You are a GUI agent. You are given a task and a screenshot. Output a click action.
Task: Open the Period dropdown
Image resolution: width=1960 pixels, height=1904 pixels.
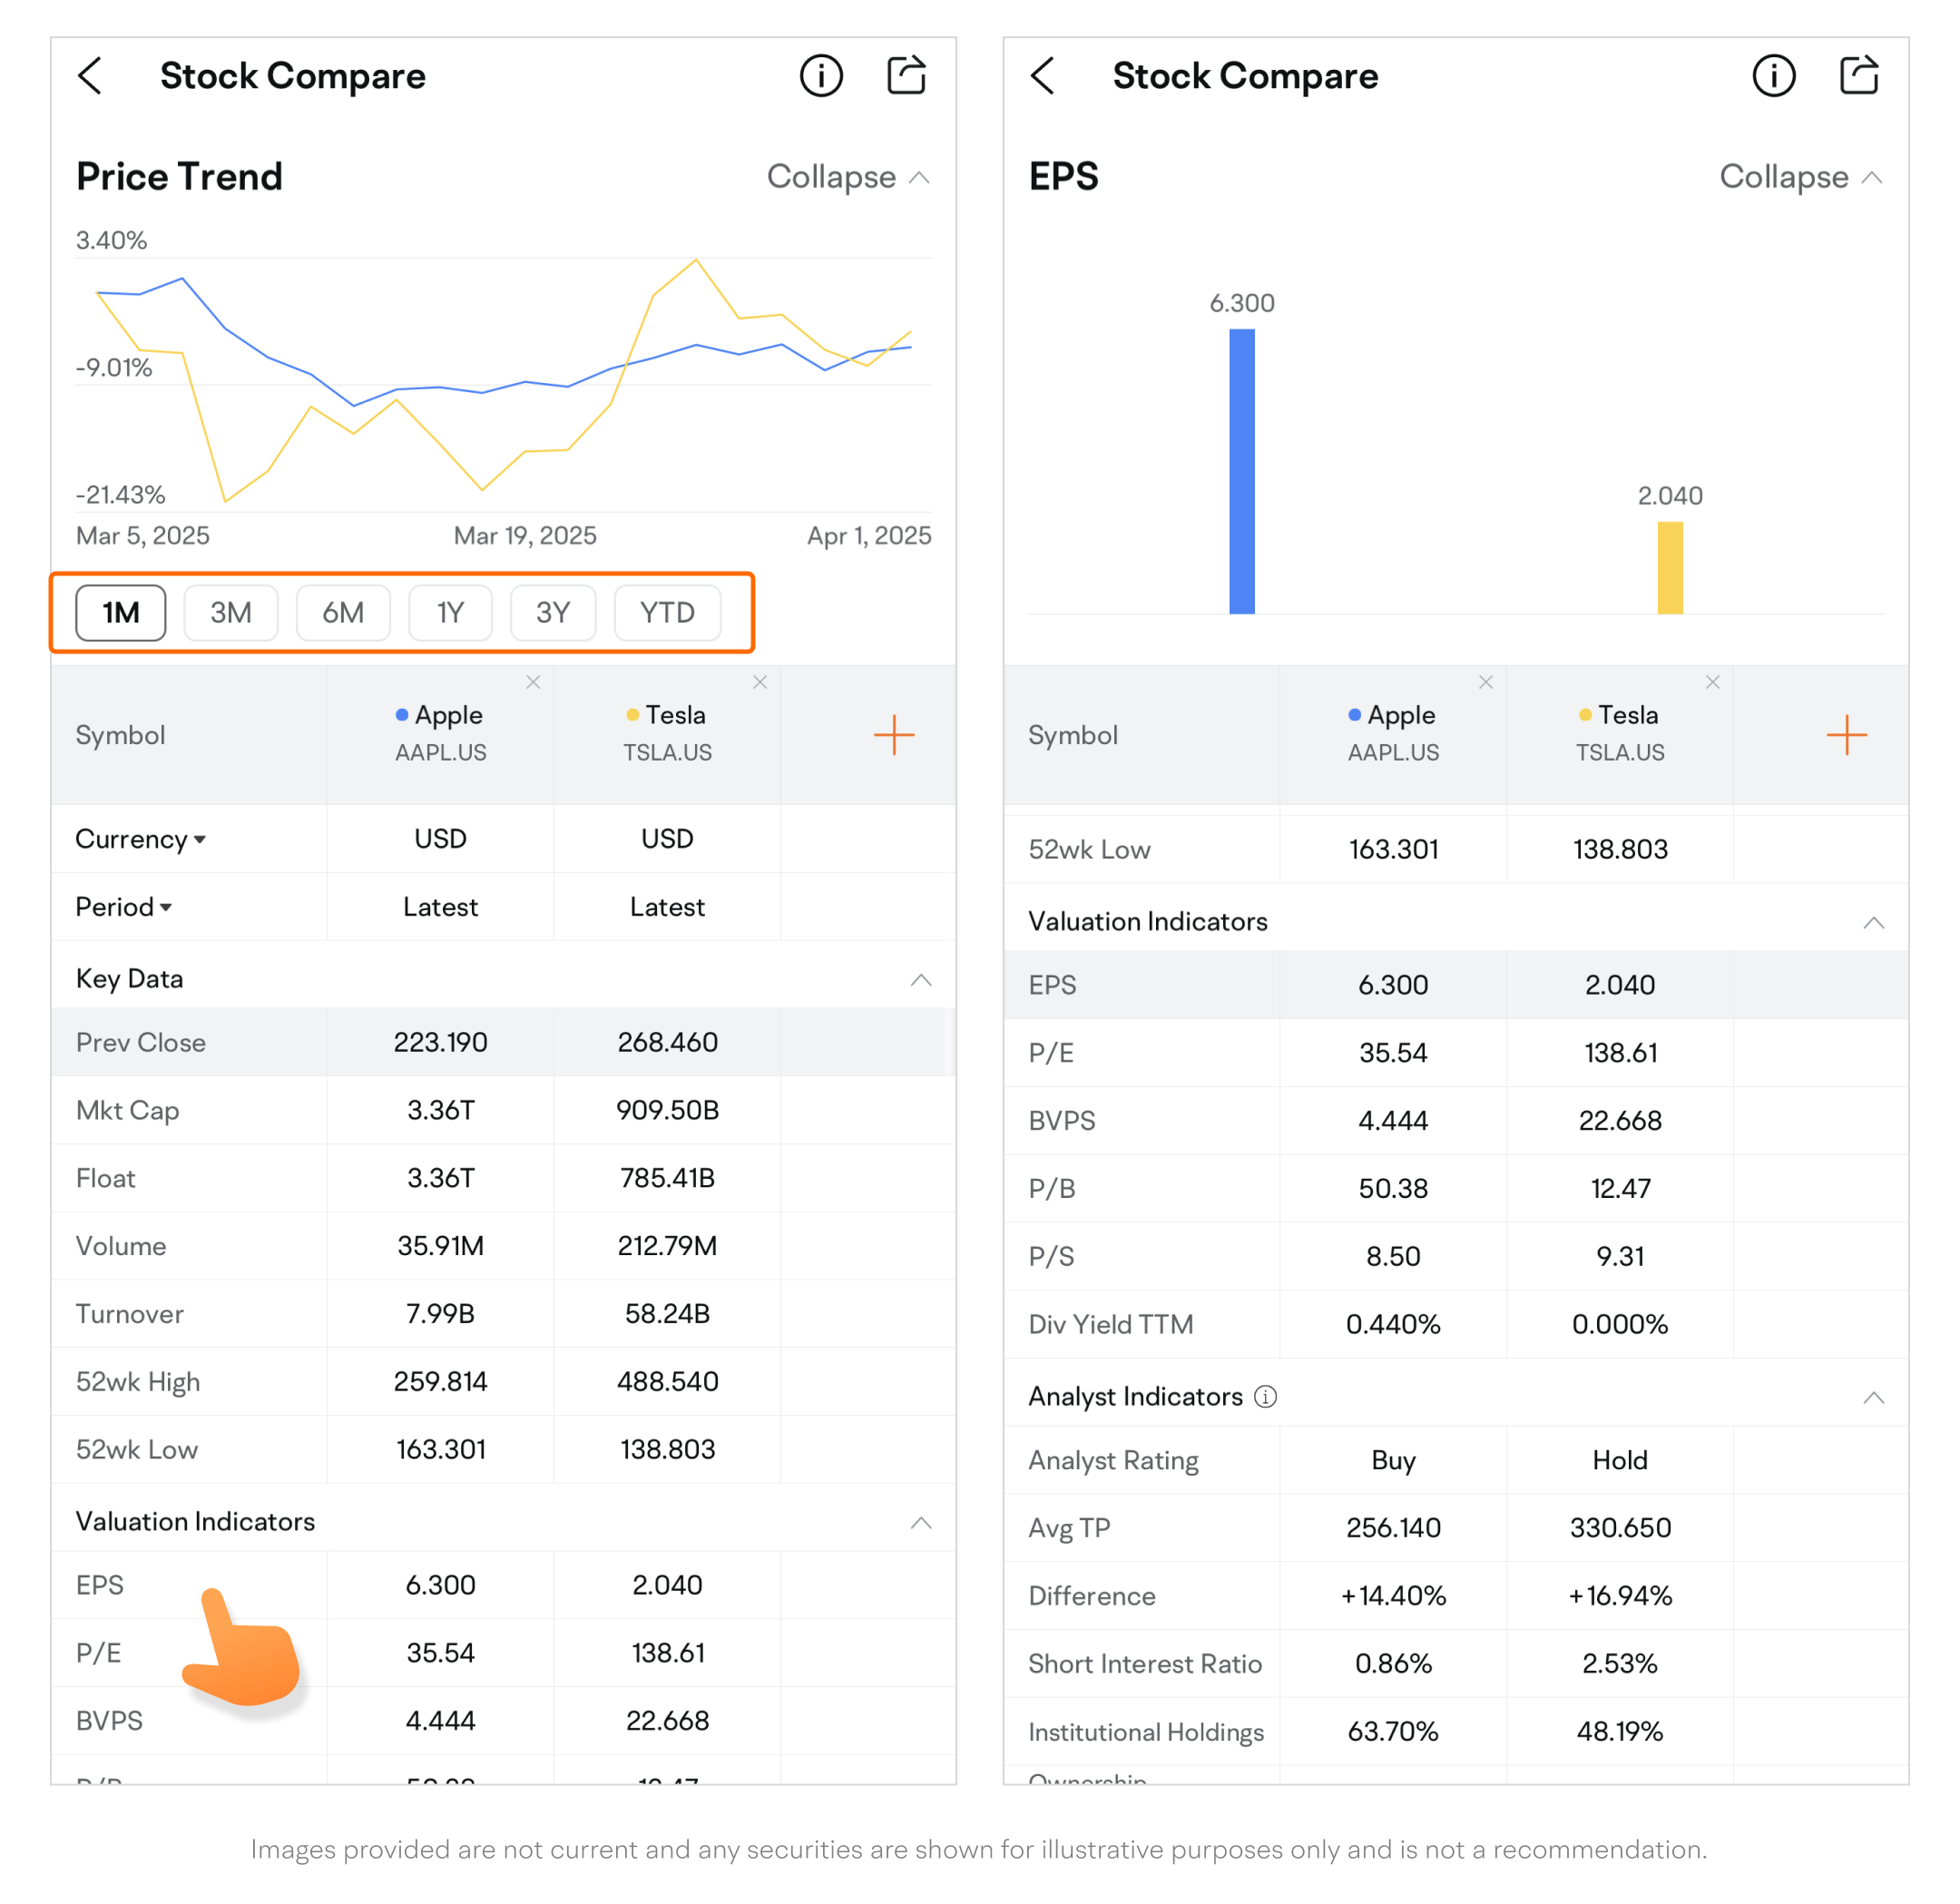pyautogui.click(x=124, y=907)
